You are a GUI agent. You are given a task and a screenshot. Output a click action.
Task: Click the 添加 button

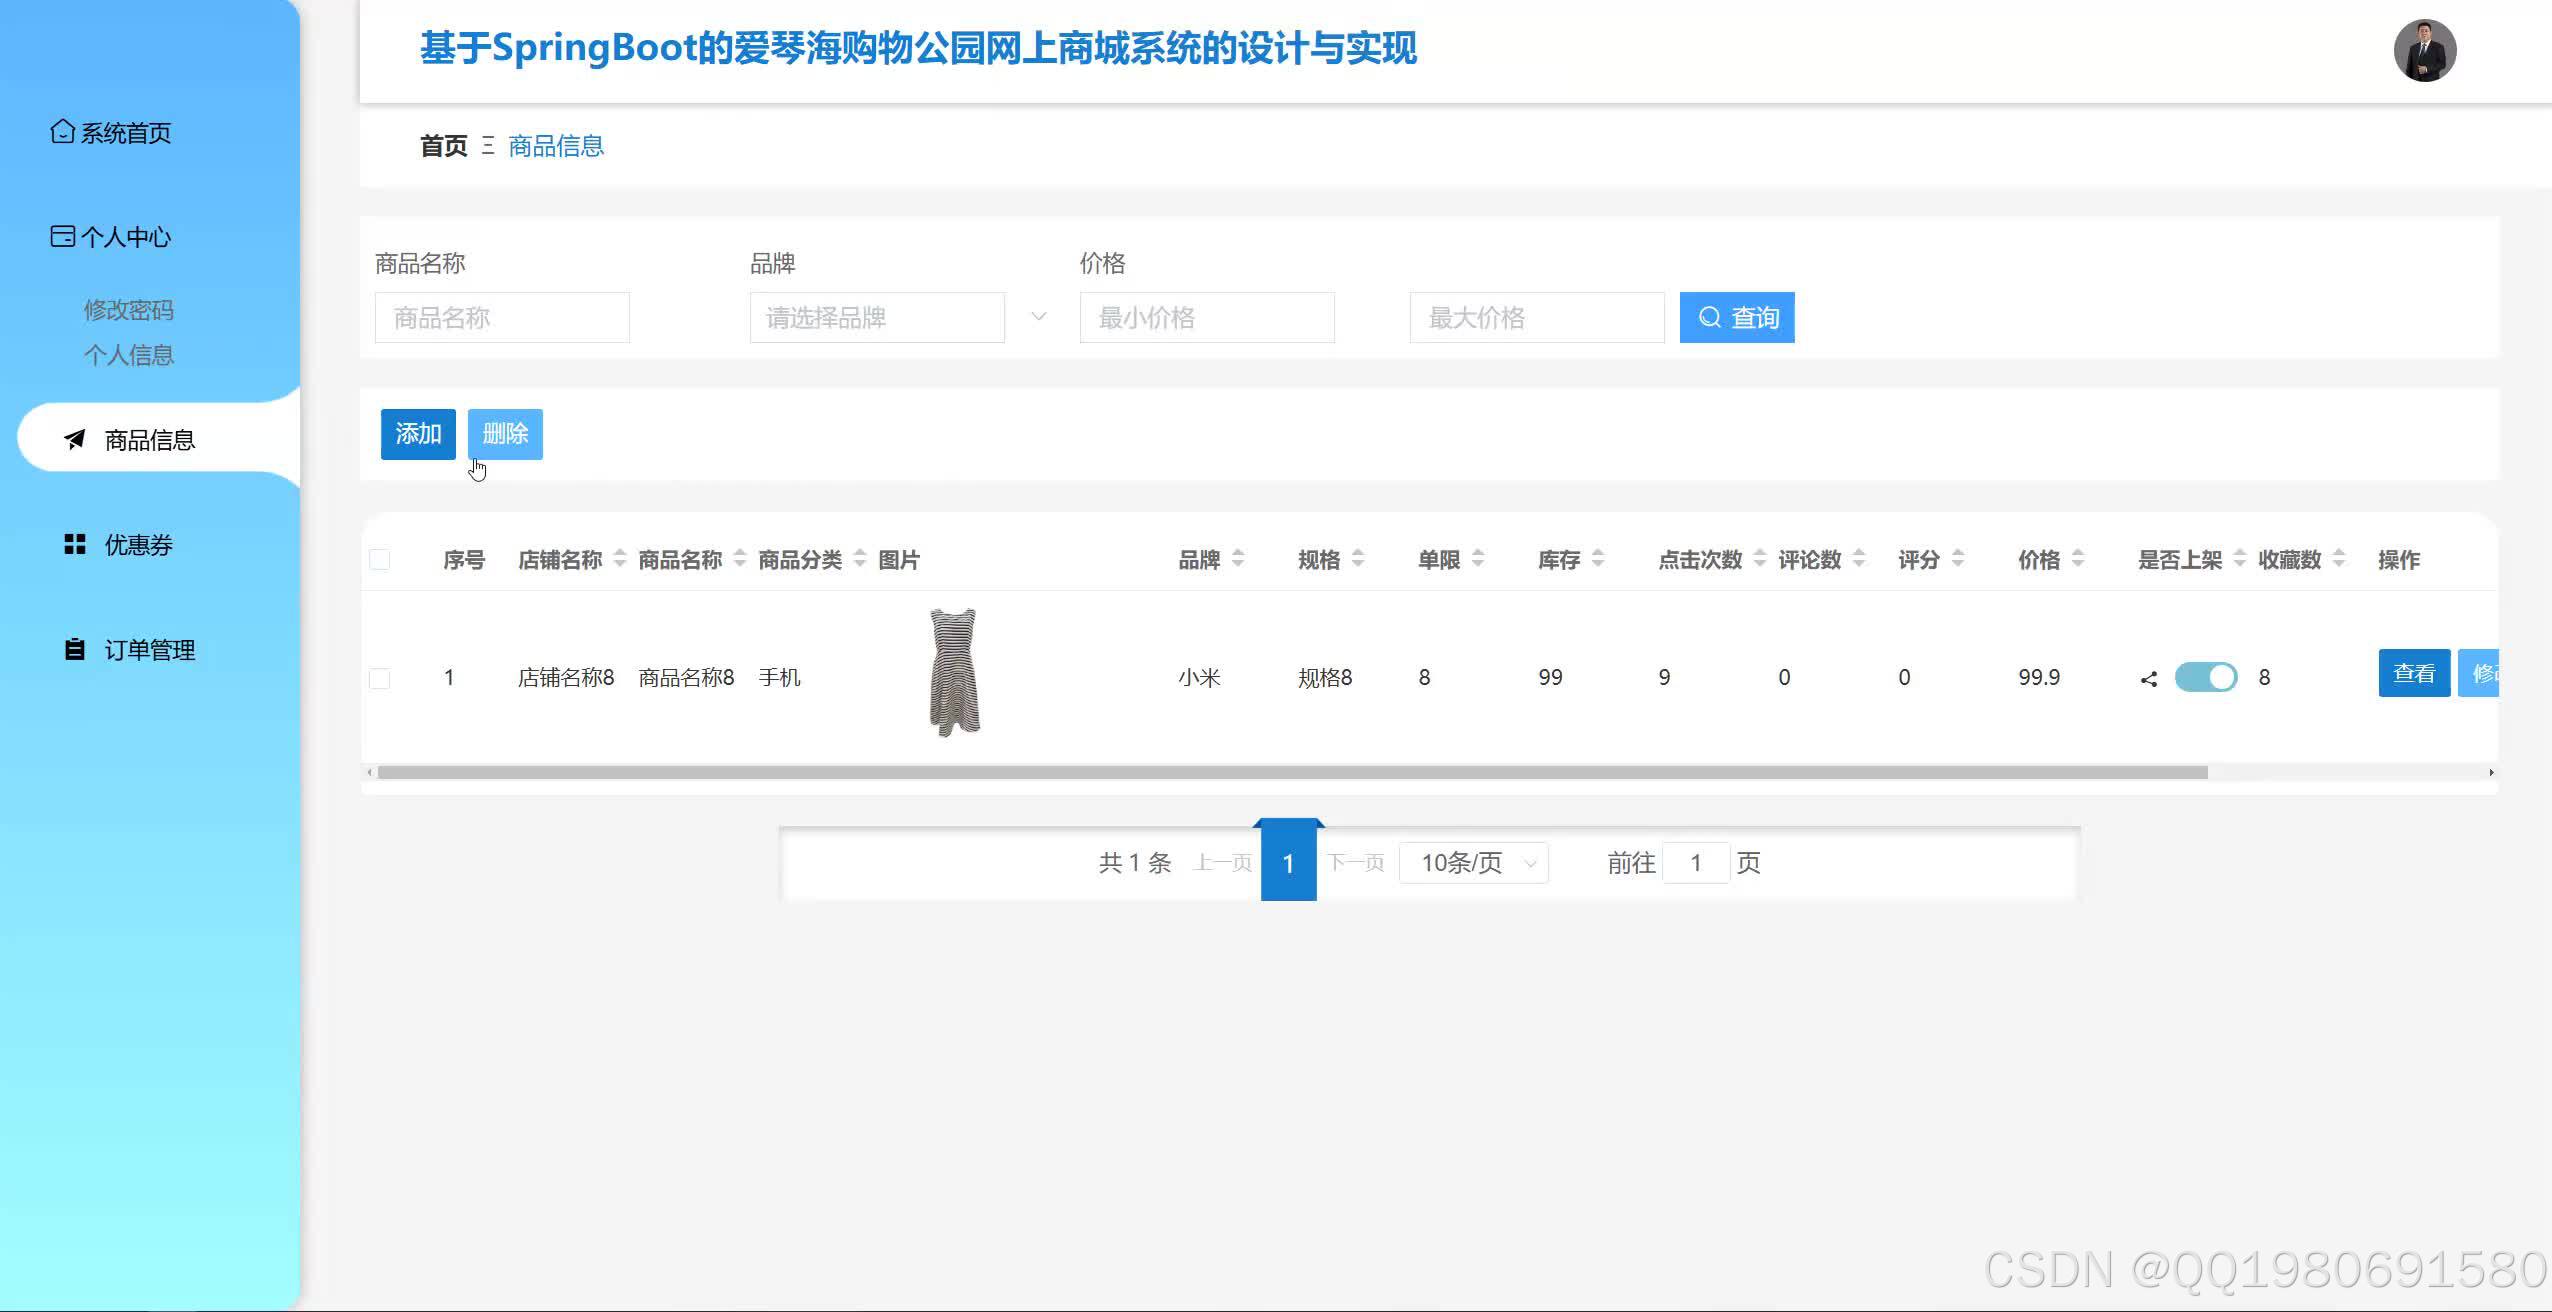click(x=417, y=434)
